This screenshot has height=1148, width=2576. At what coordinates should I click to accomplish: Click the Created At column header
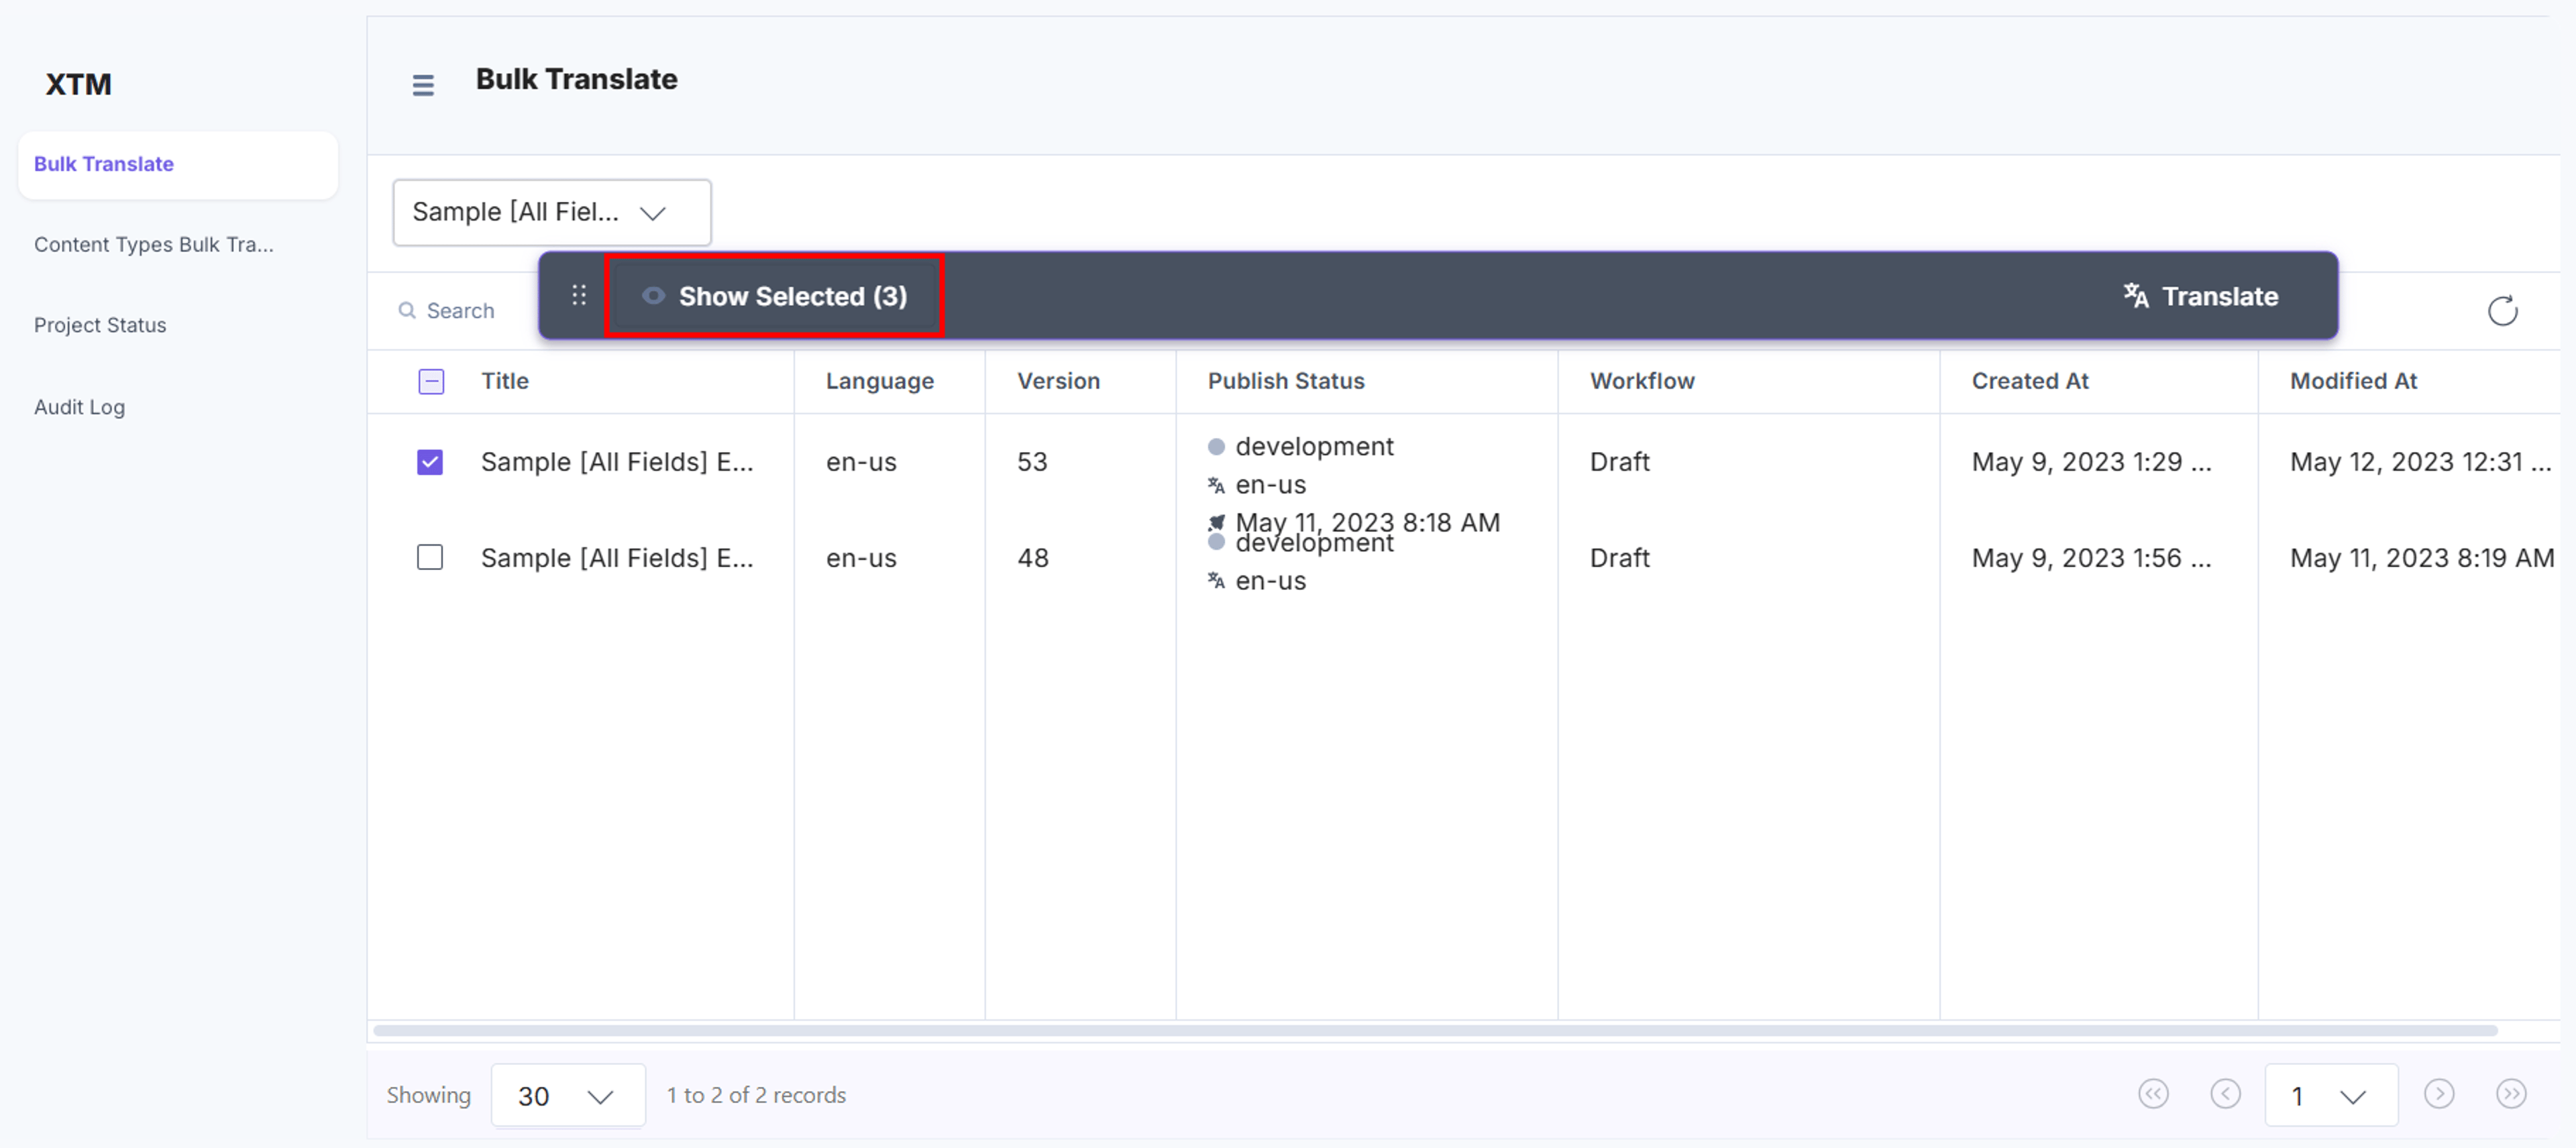[2030, 381]
